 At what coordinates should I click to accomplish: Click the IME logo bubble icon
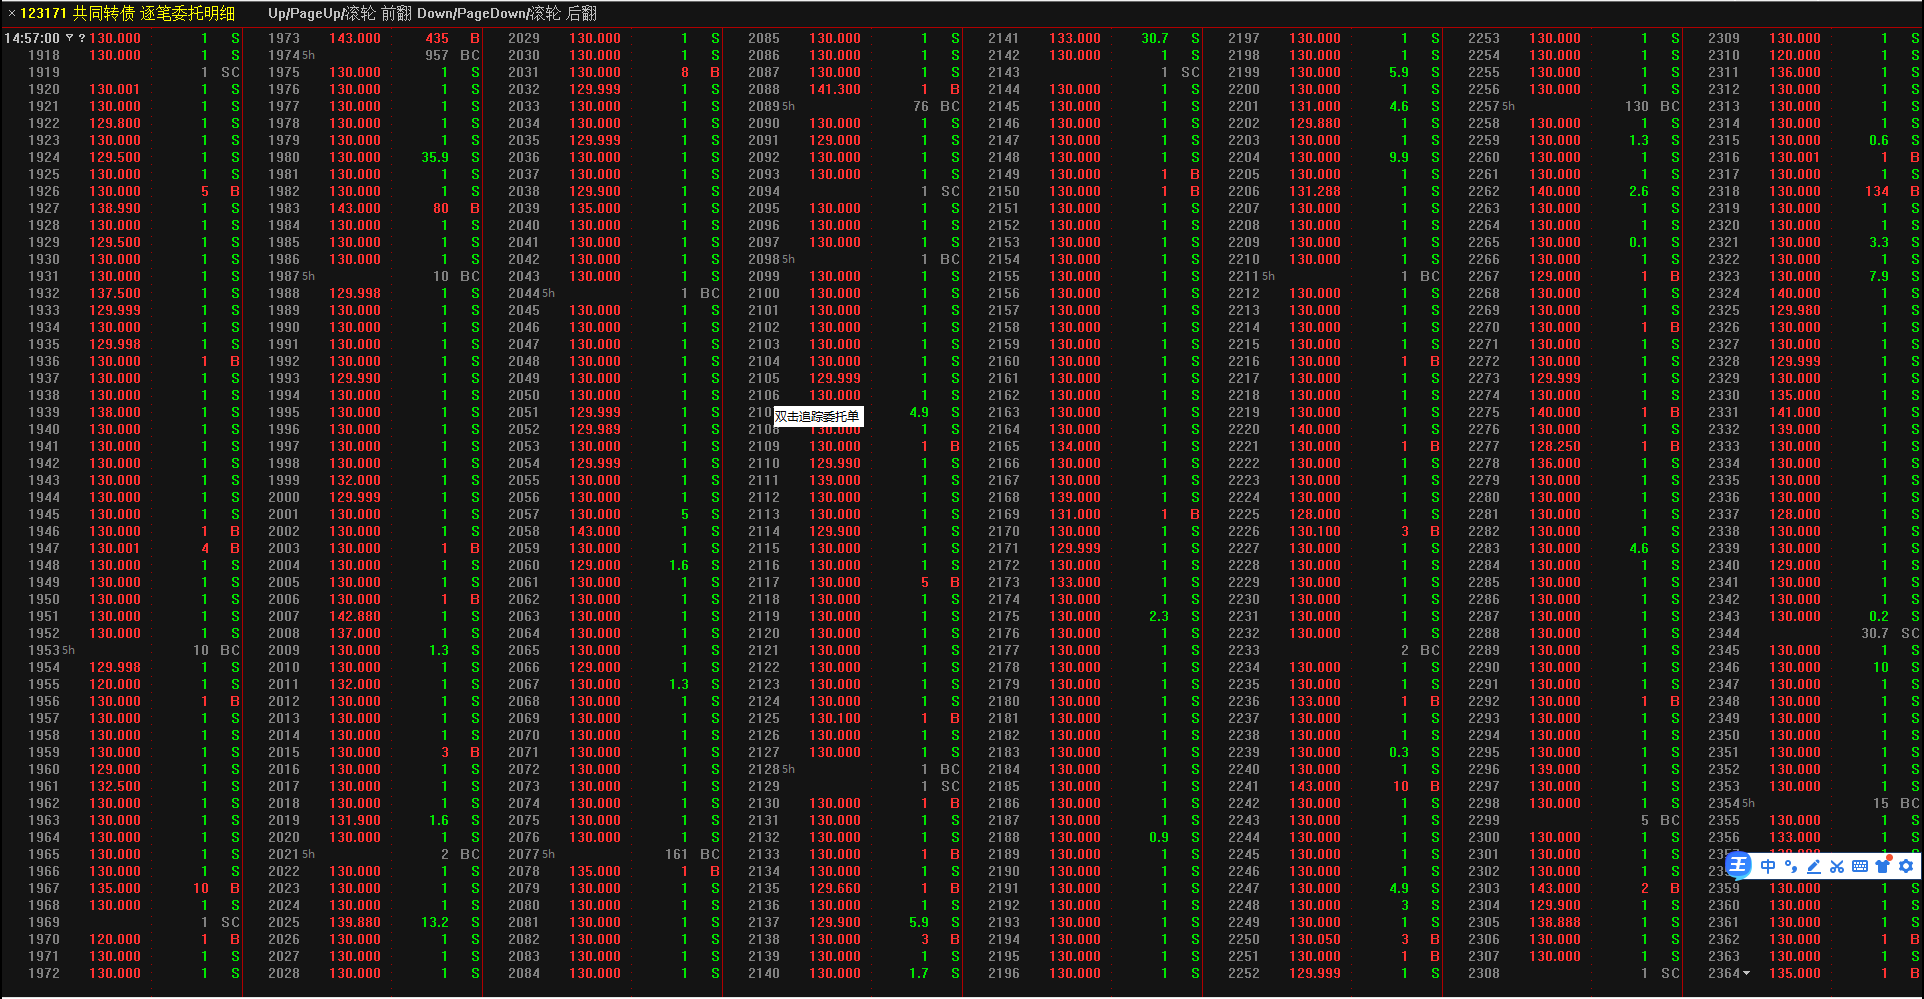1739,865
